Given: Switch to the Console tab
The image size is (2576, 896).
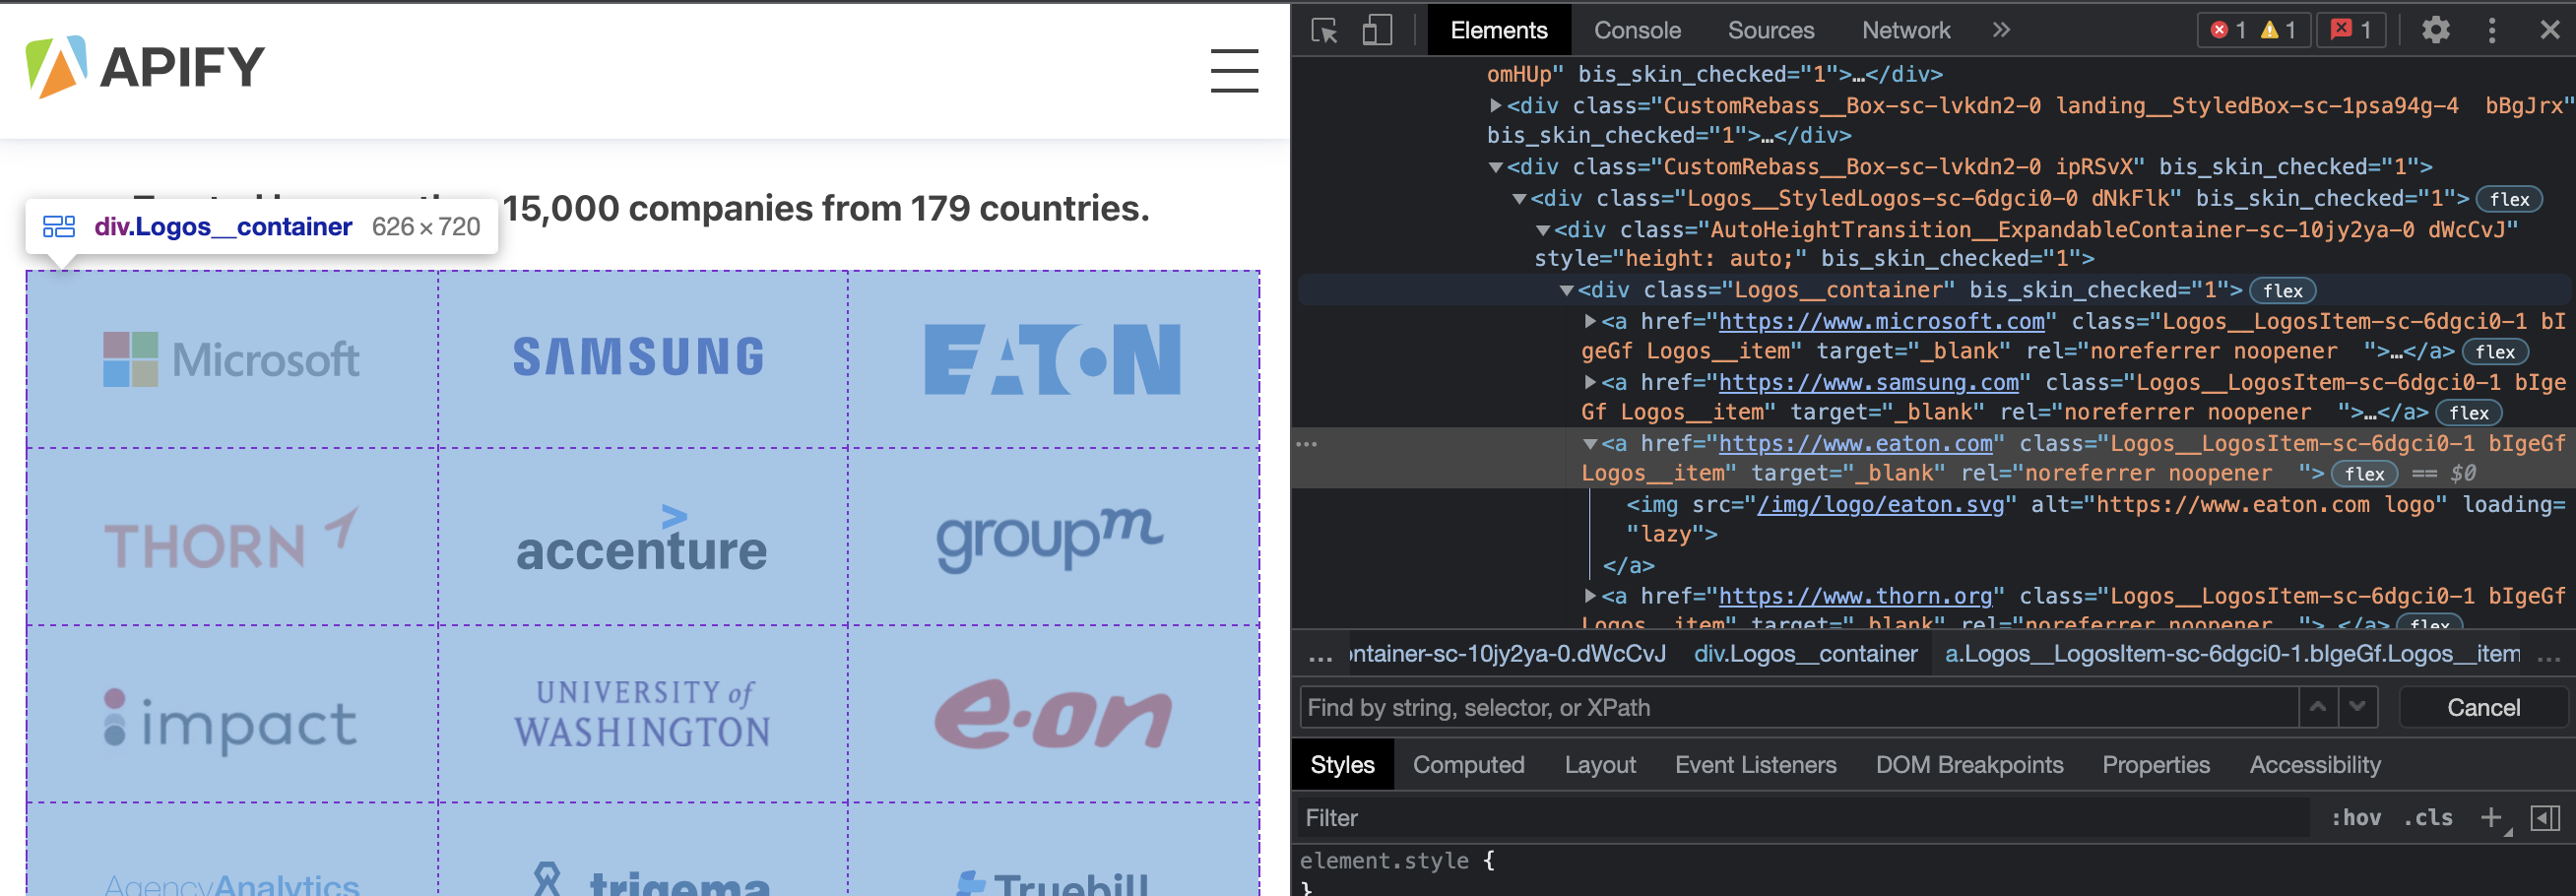Looking at the screenshot, I should [1637, 30].
